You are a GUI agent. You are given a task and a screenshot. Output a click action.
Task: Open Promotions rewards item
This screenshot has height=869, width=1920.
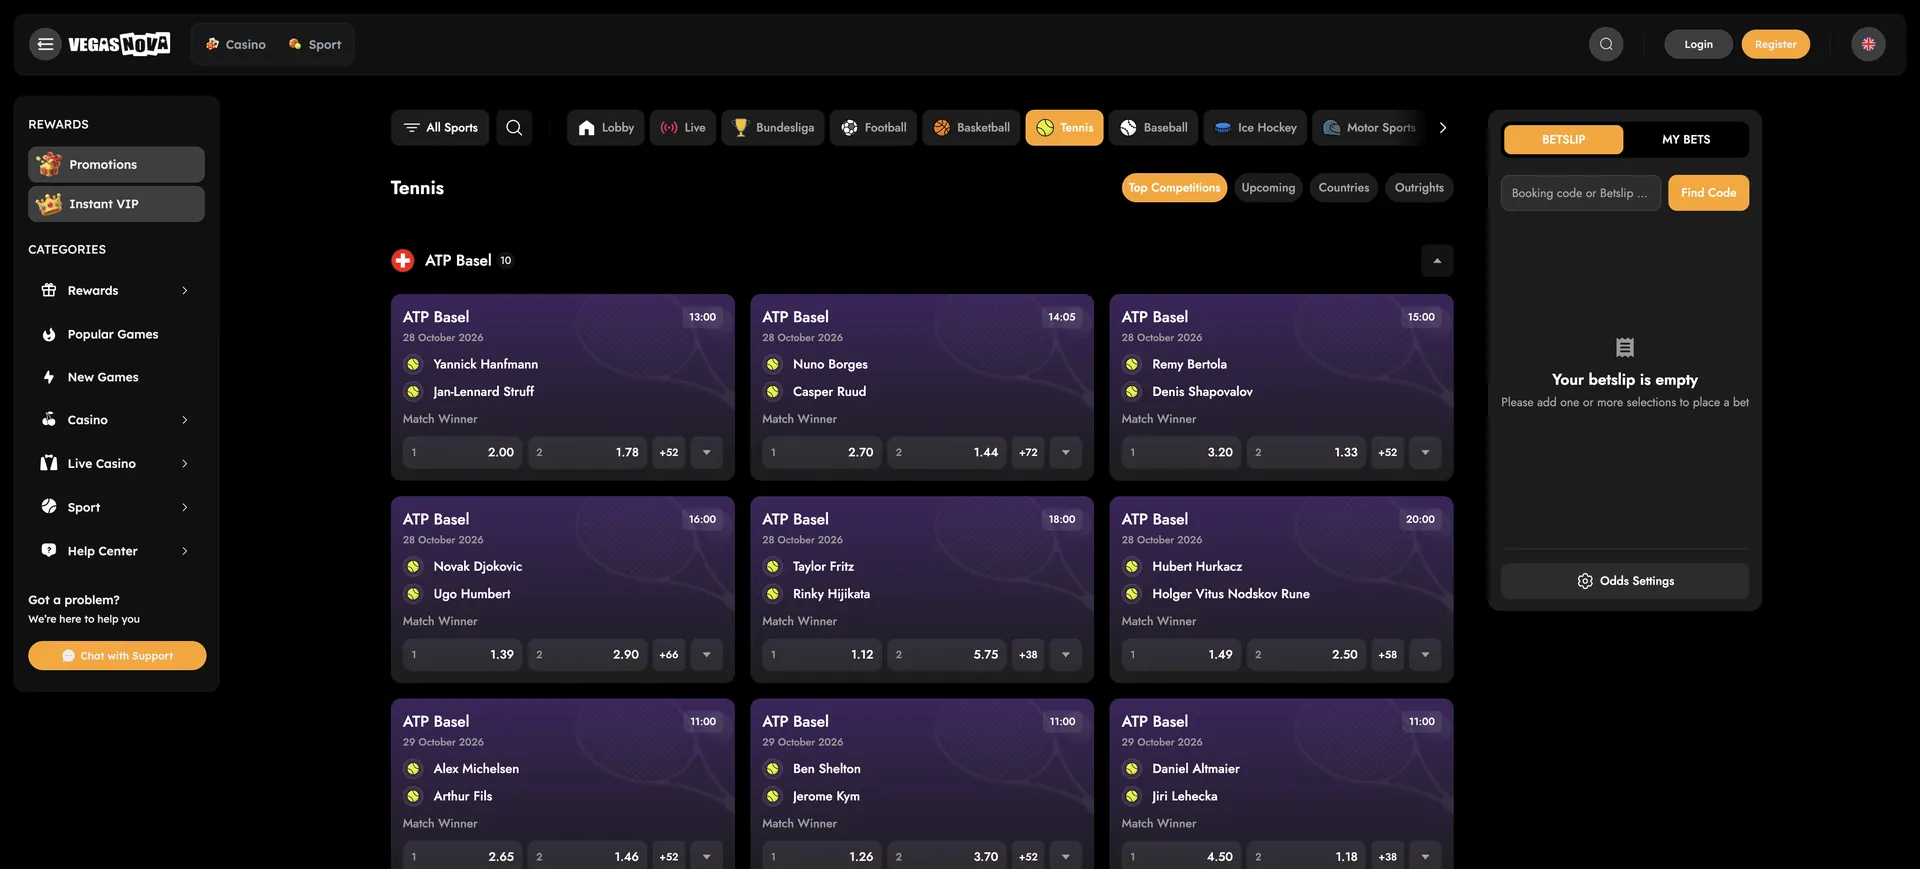pyautogui.click(x=116, y=164)
